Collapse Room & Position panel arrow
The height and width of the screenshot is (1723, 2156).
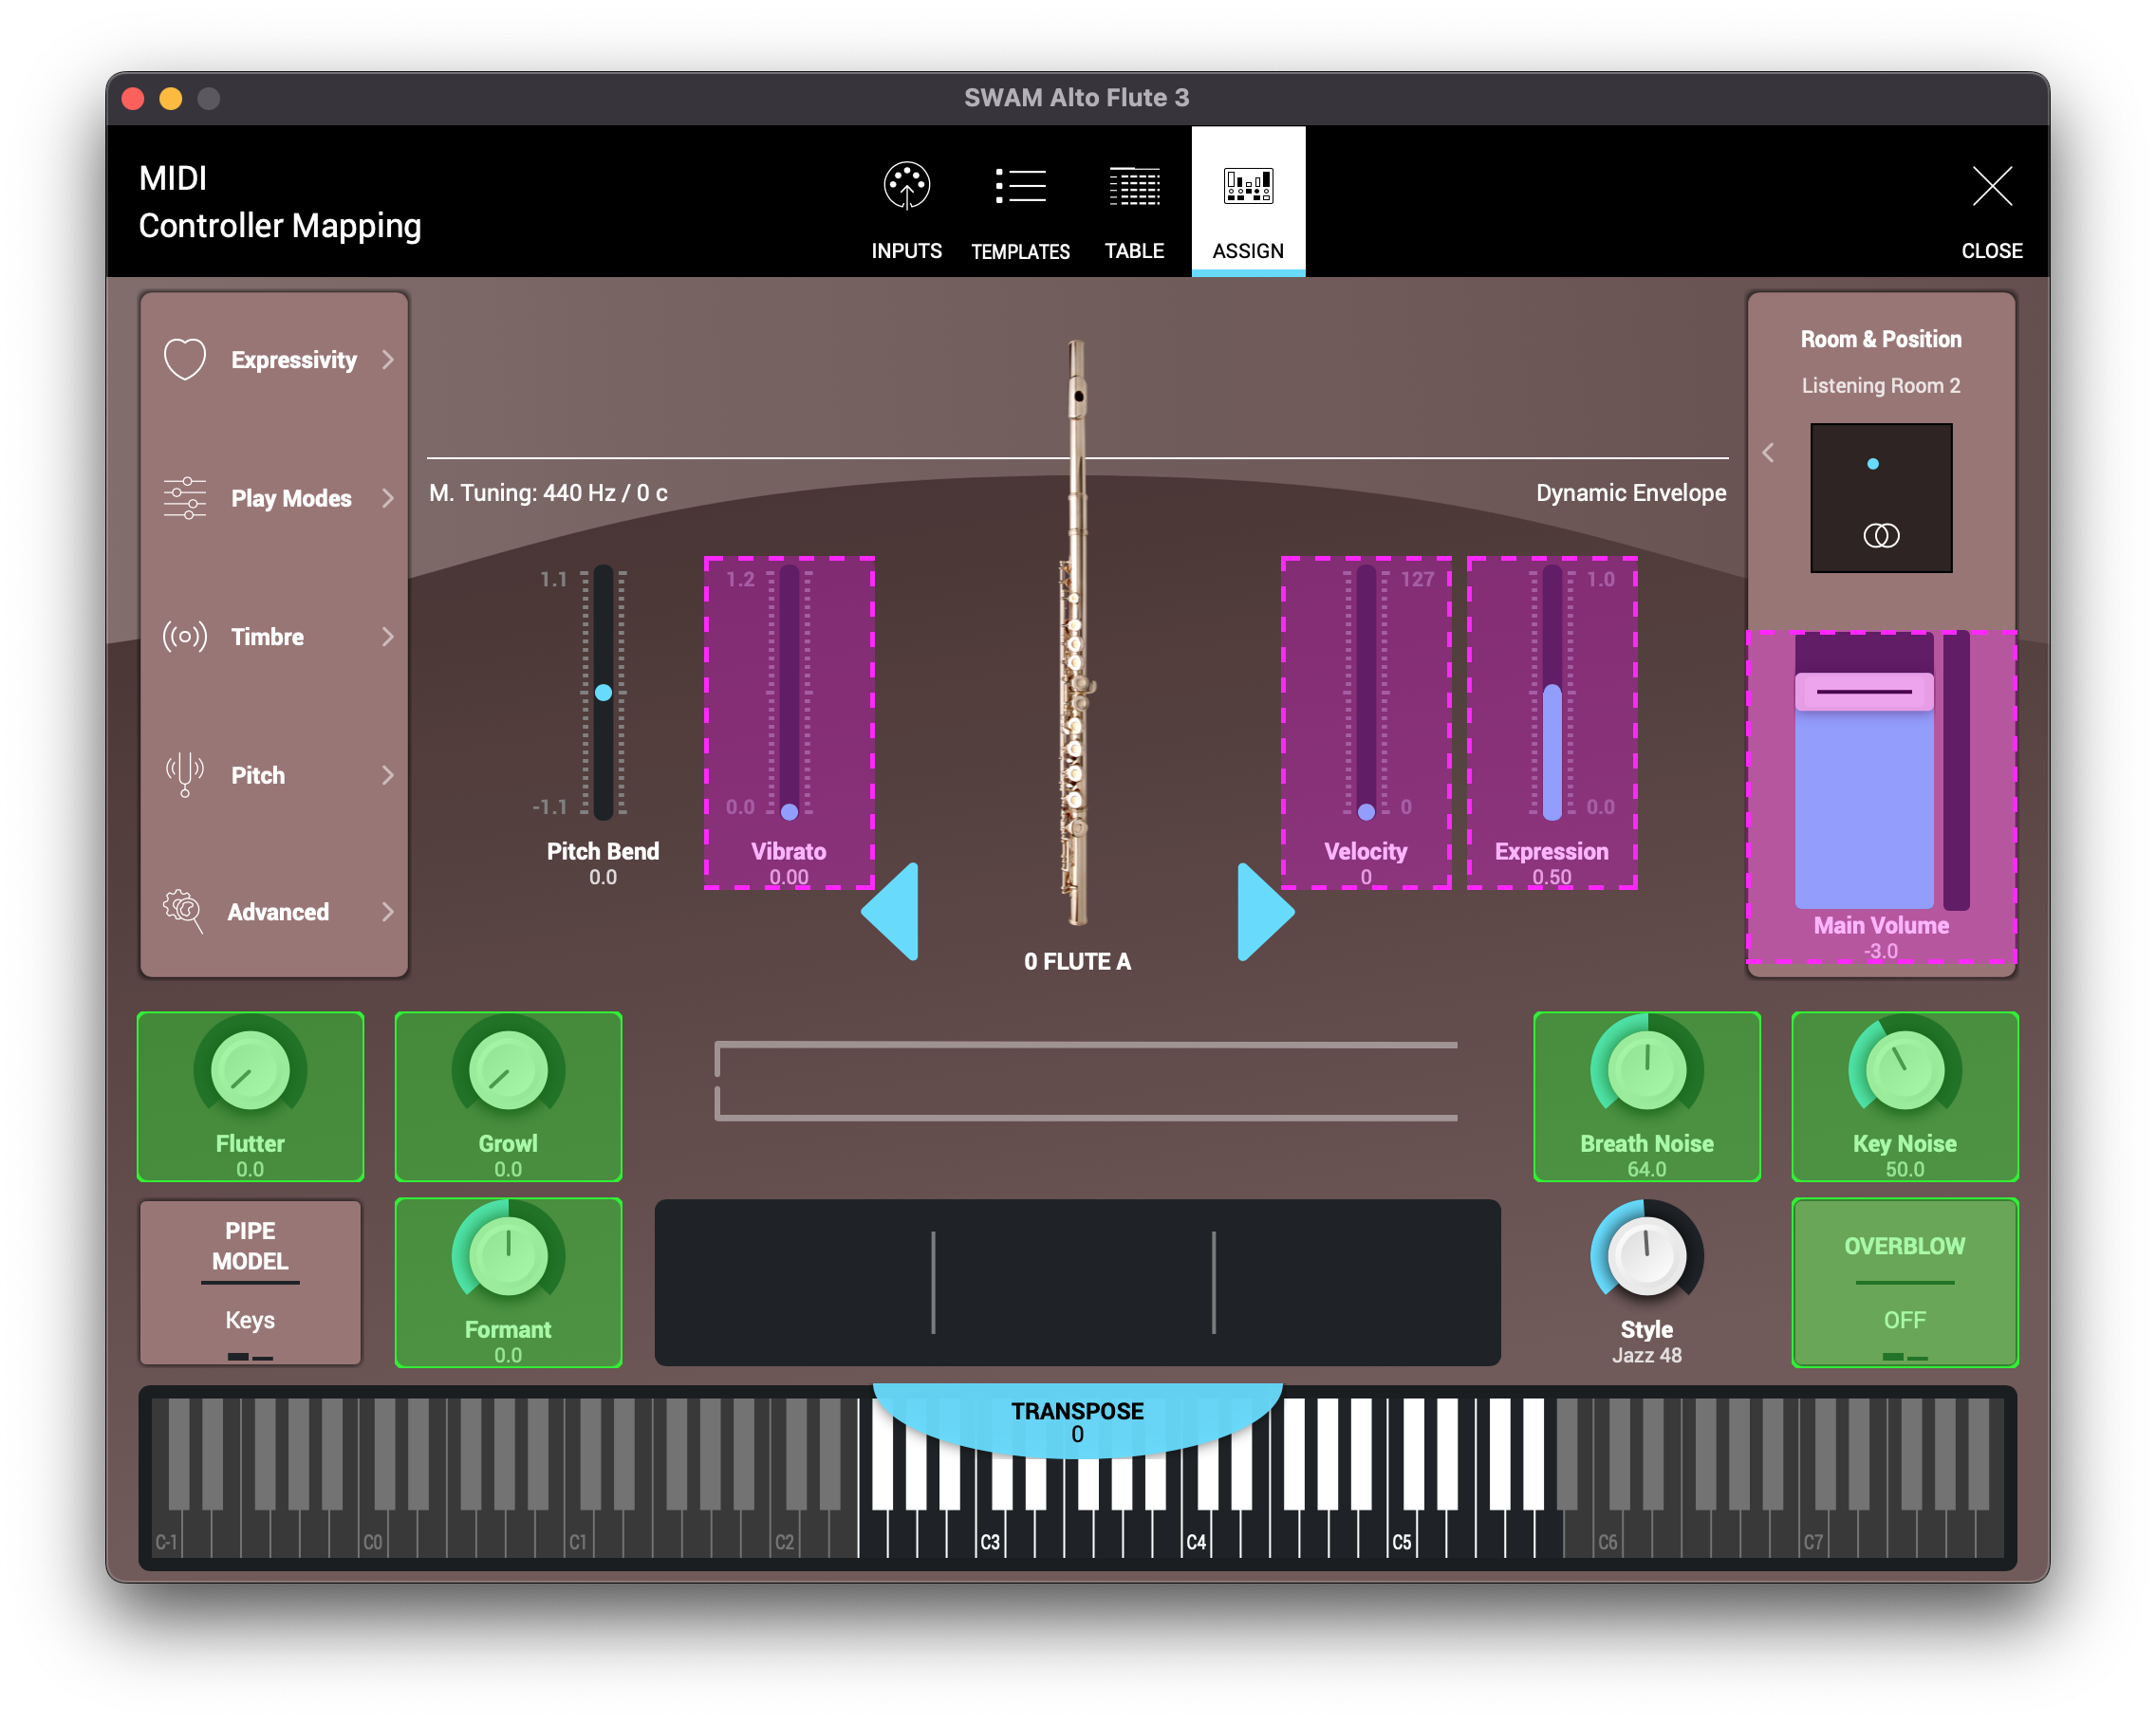click(1768, 453)
